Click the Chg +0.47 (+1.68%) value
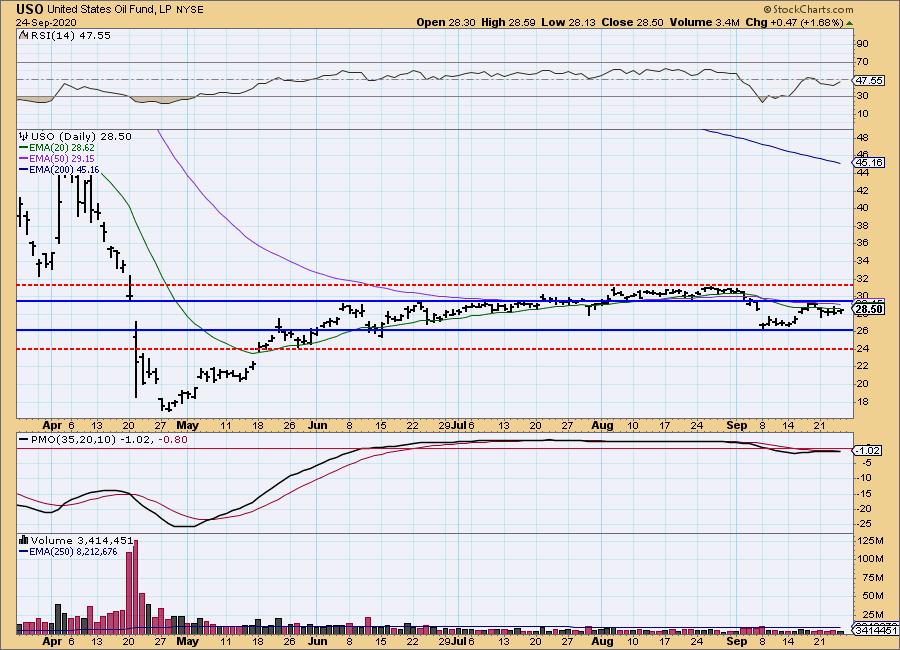Image resolution: width=900 pixels, height=650 pixels. tap(794, 22)
